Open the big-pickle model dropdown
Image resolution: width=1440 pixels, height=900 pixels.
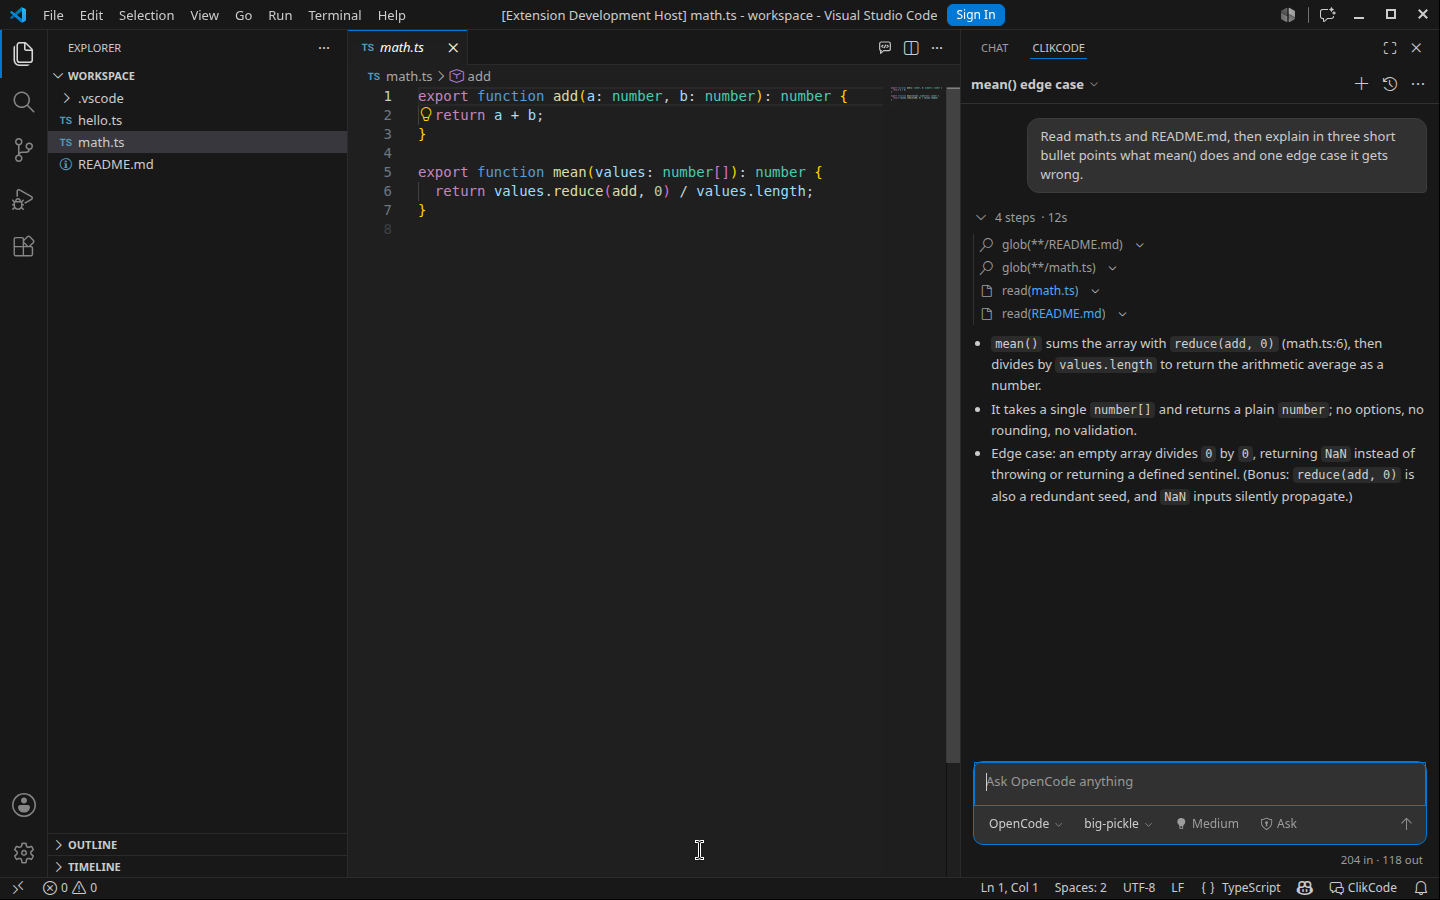pyautogui.click(x=1118, y=824)
